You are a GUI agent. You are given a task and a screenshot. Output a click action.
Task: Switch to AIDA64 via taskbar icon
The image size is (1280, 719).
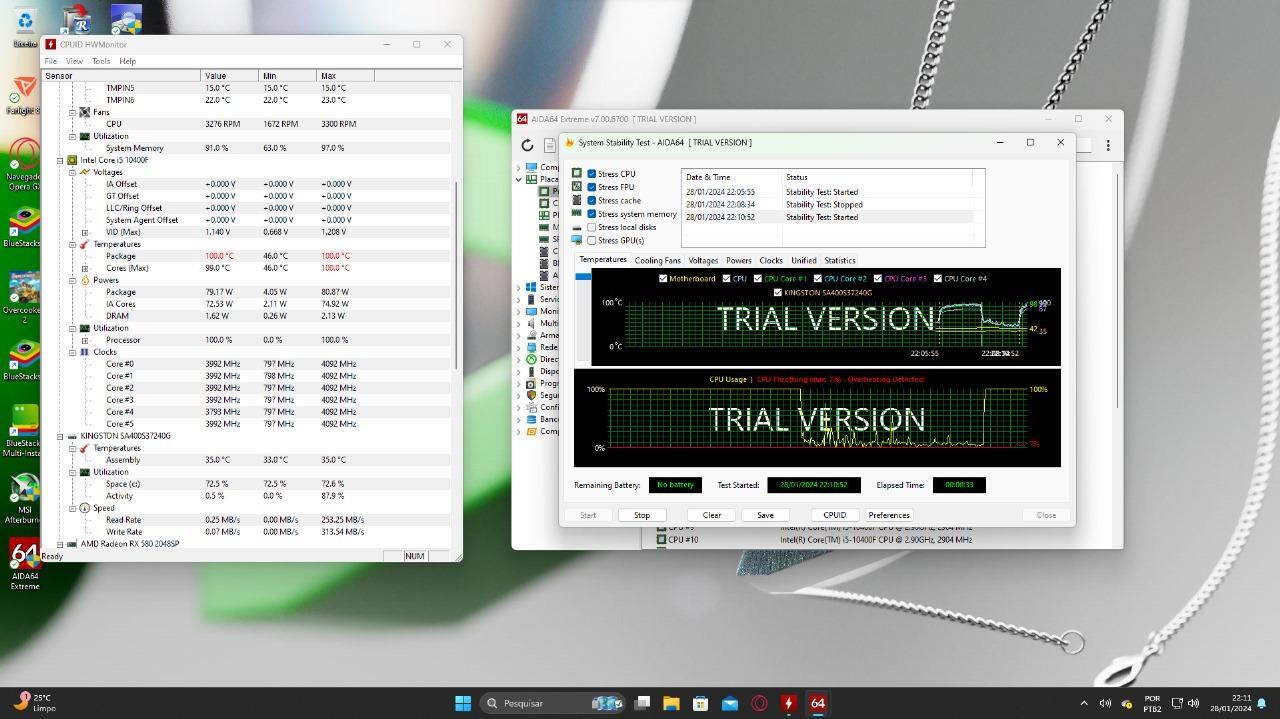817,703
